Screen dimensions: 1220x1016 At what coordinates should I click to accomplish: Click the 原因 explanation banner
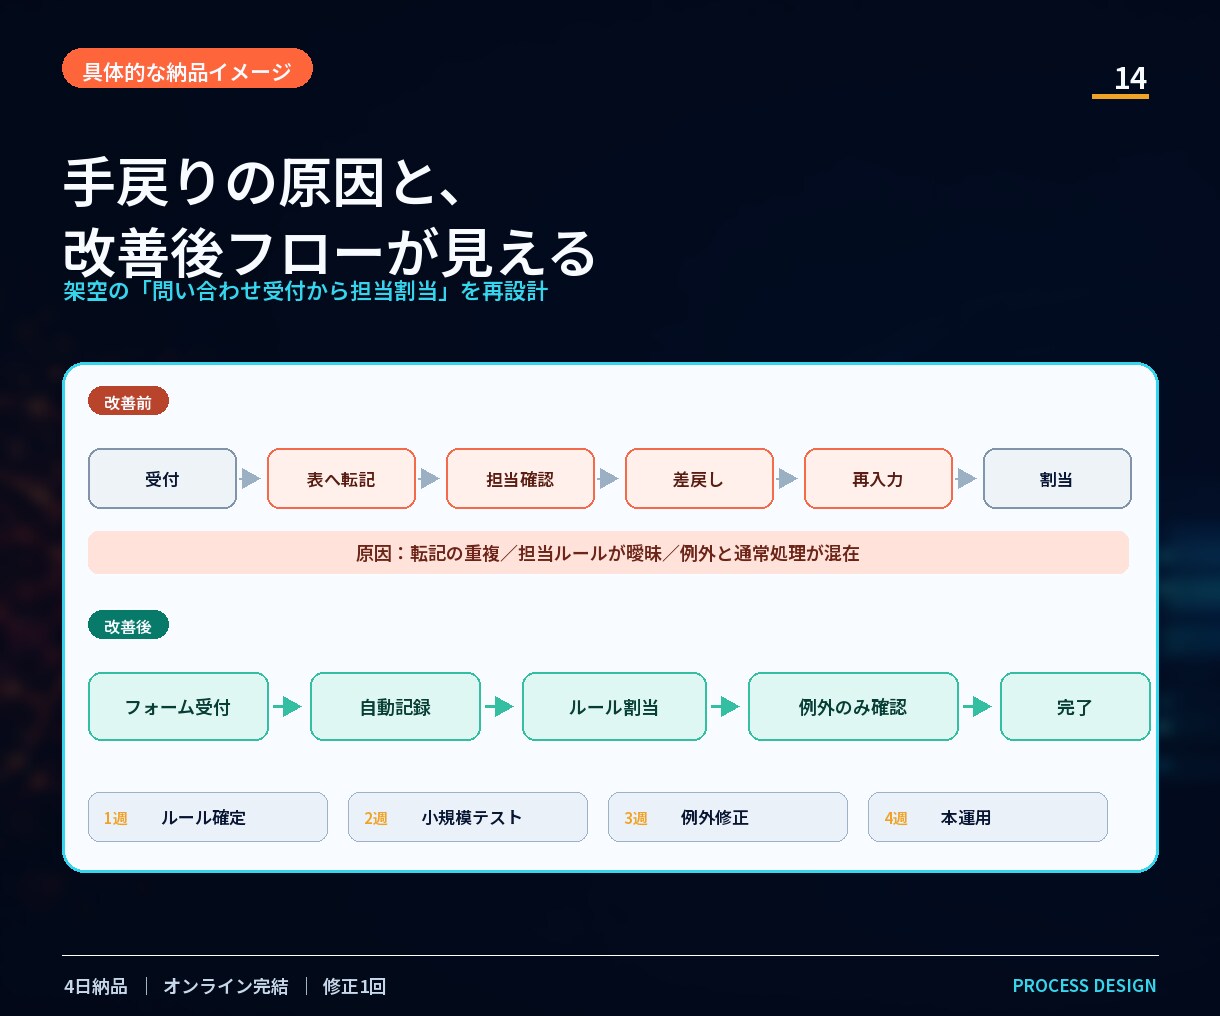tap(608, 553)
